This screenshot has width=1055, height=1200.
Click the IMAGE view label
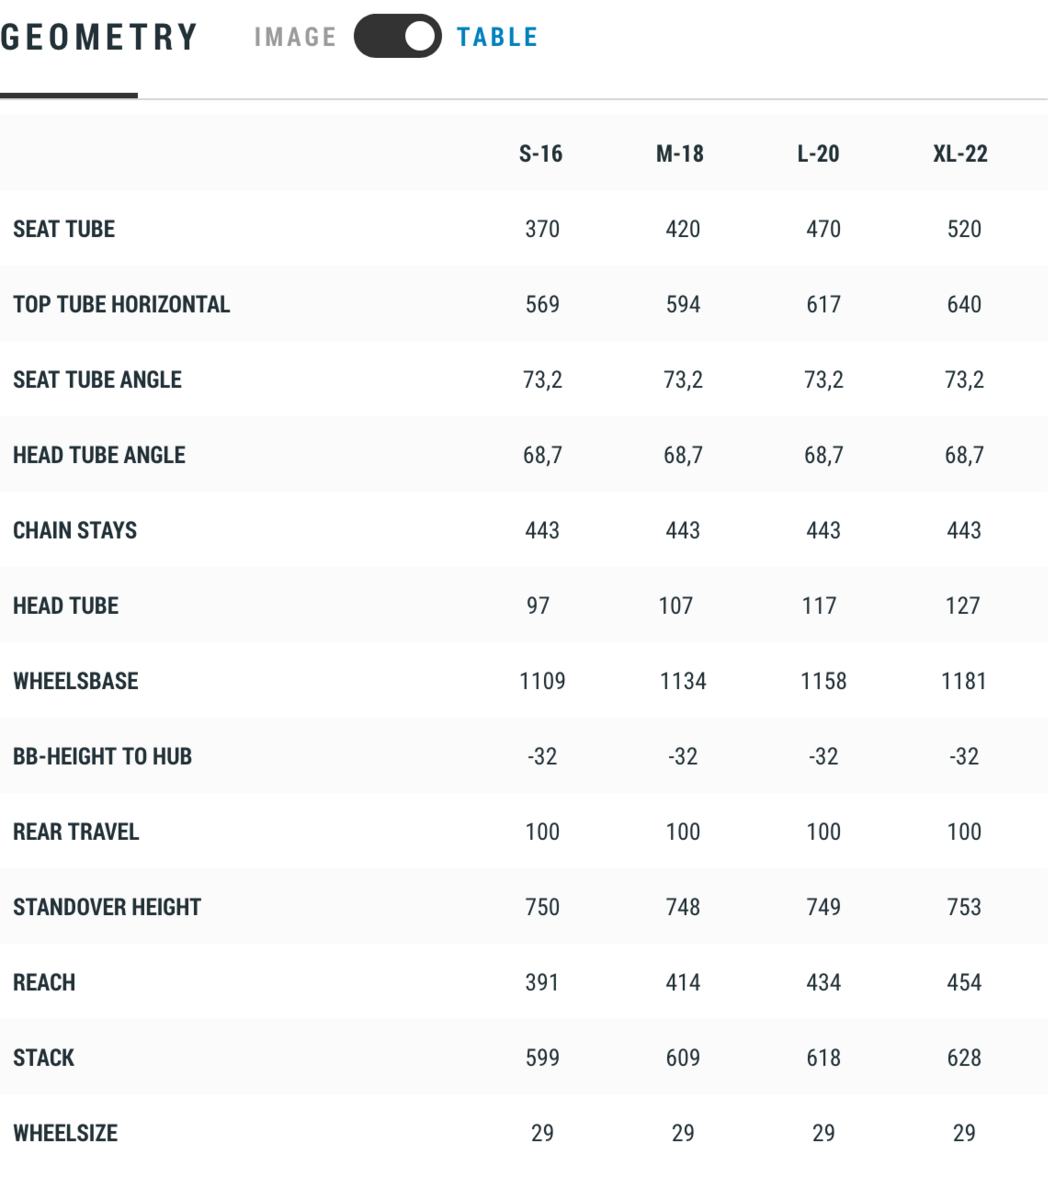coord(295,37)
